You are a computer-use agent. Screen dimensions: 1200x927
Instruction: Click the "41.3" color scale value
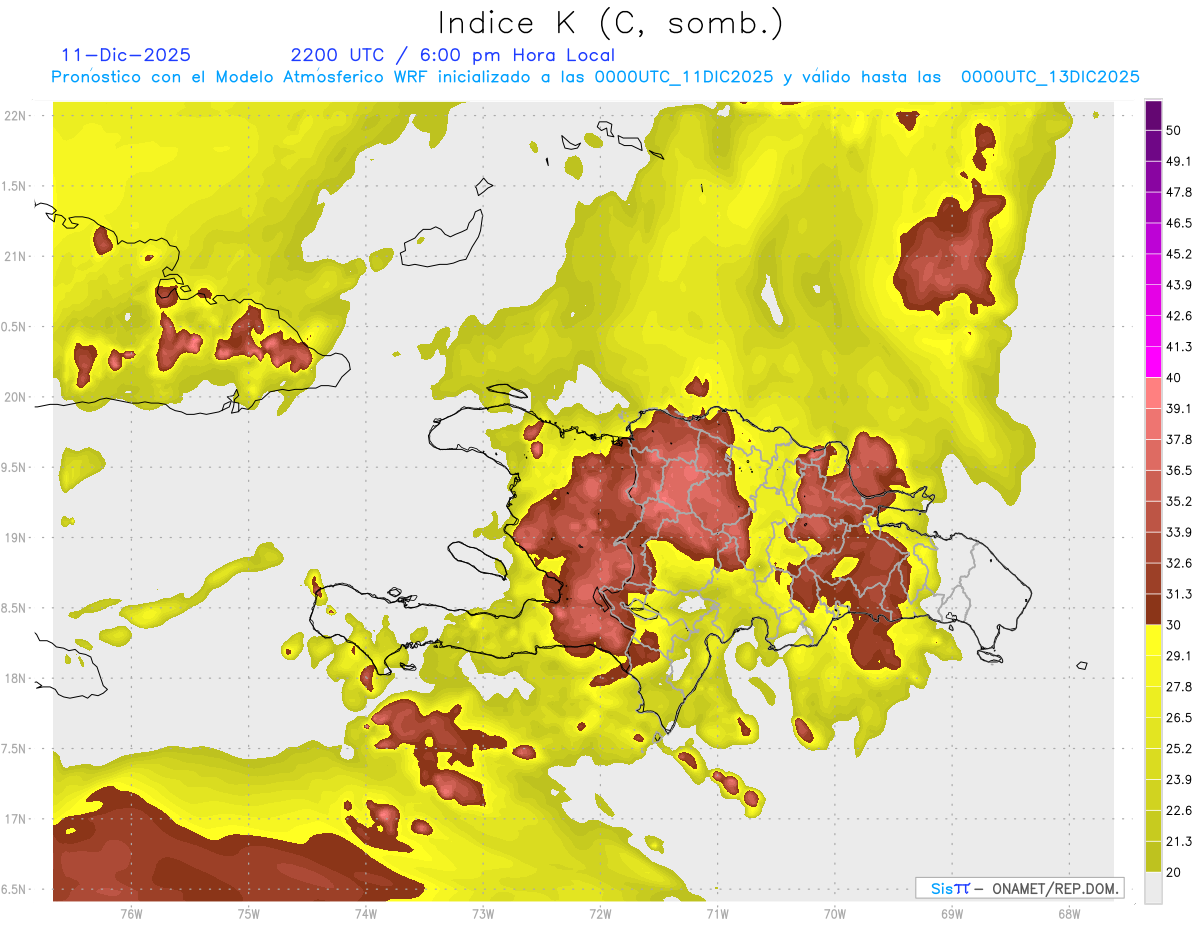[1179, 348]
